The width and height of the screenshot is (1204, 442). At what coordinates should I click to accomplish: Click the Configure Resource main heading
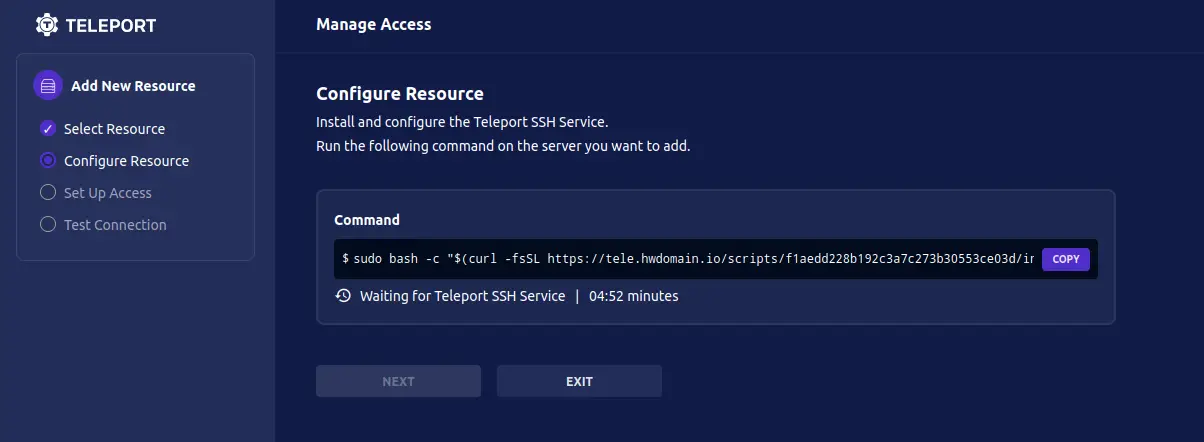(400, 94)
